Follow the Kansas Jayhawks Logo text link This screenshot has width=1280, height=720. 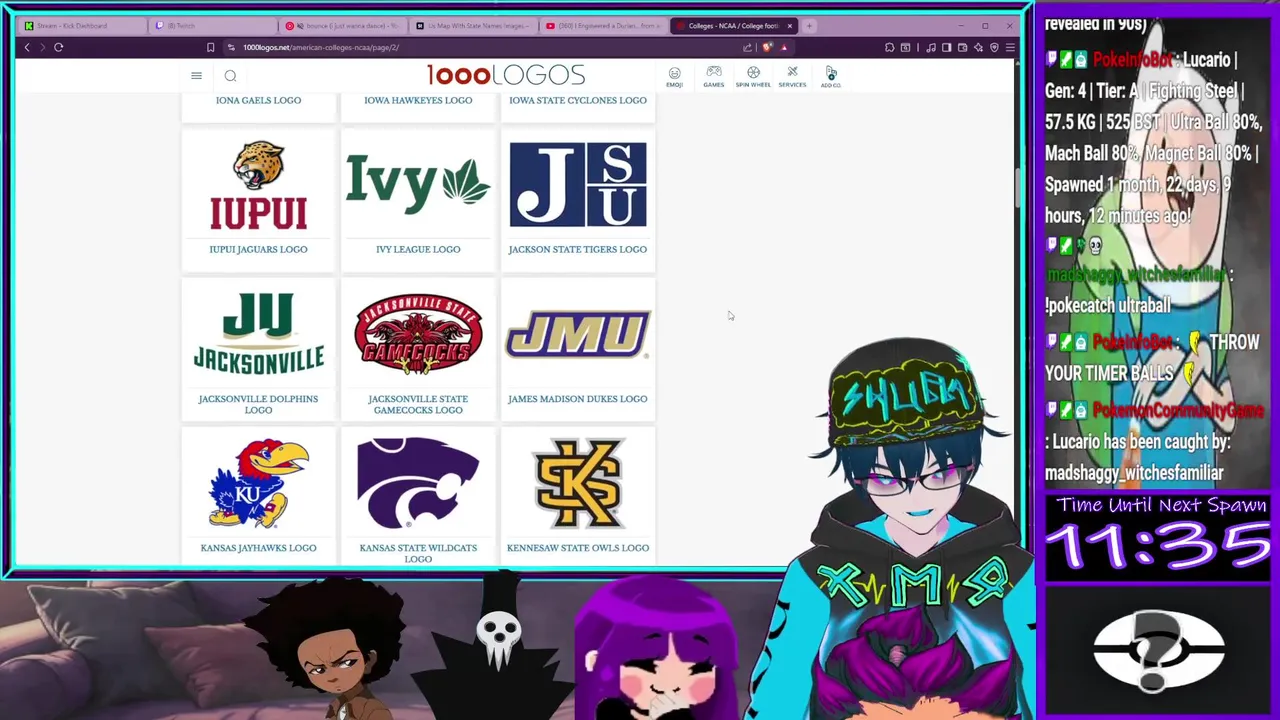258,548
